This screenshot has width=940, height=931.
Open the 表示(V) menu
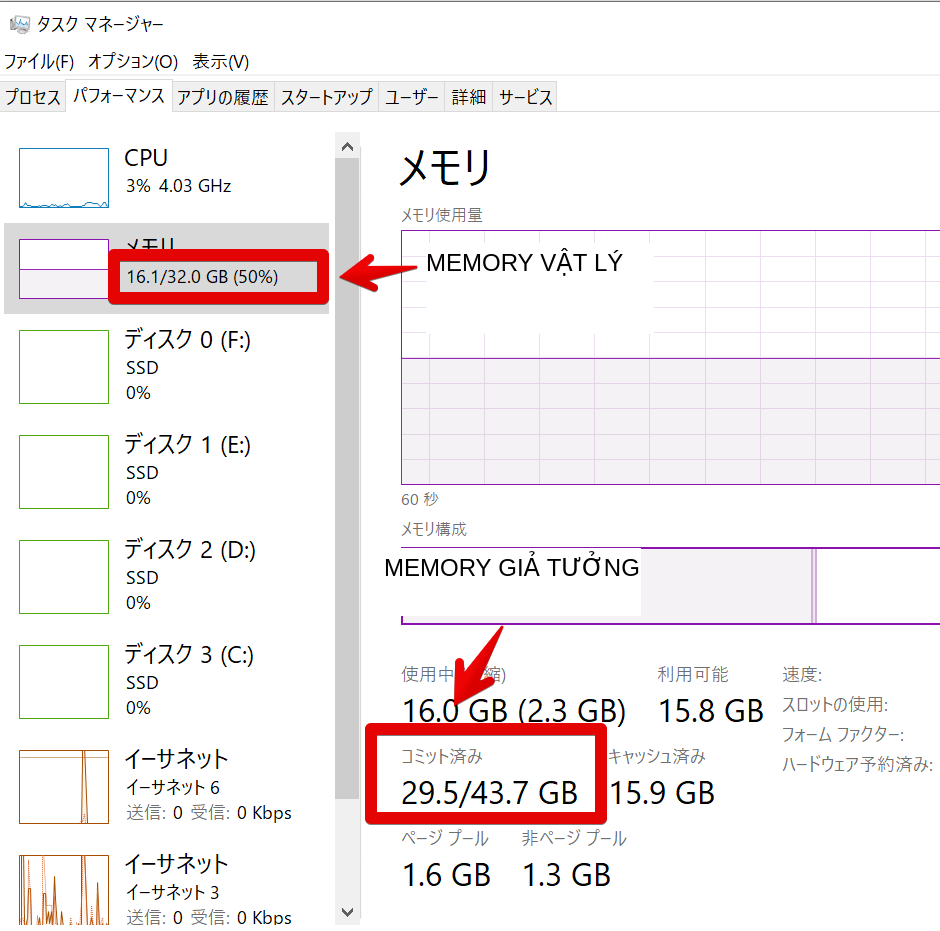click(x=220, y=61)
